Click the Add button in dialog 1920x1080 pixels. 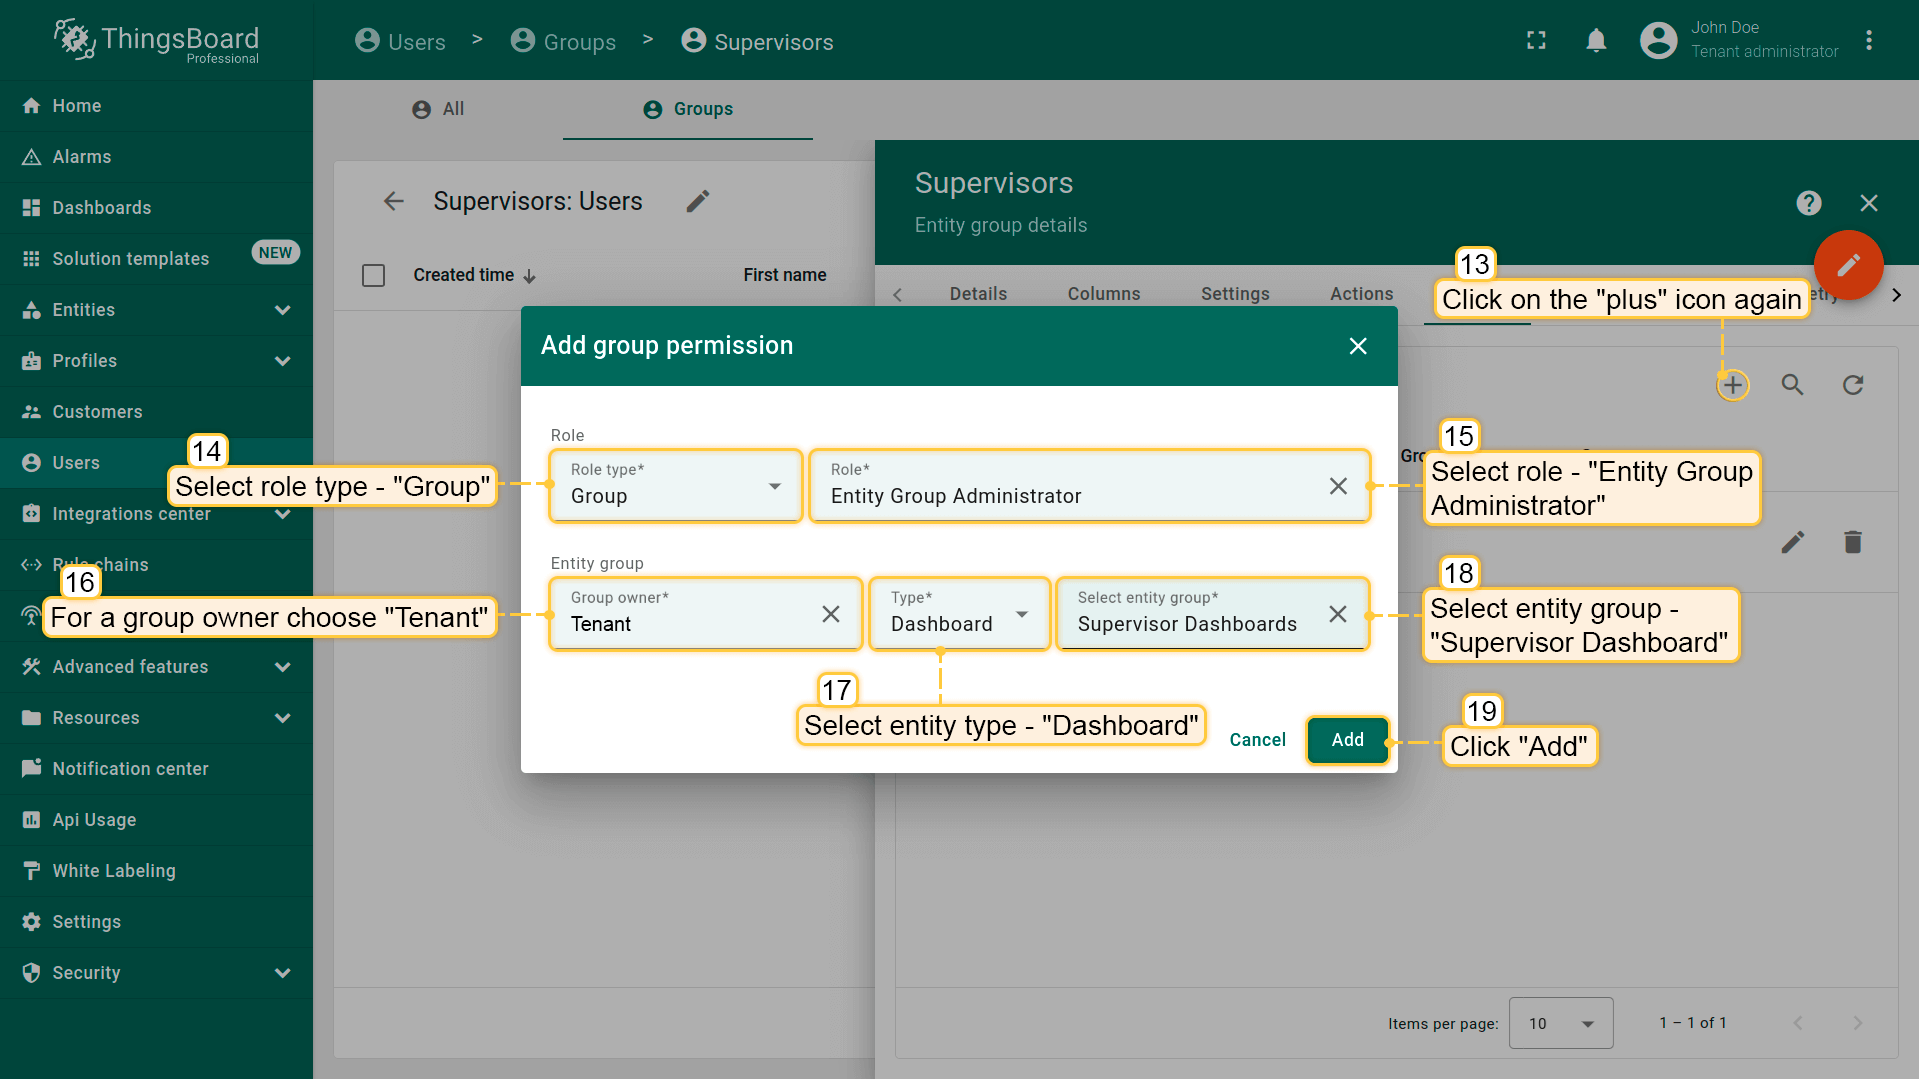point(1347,740)
